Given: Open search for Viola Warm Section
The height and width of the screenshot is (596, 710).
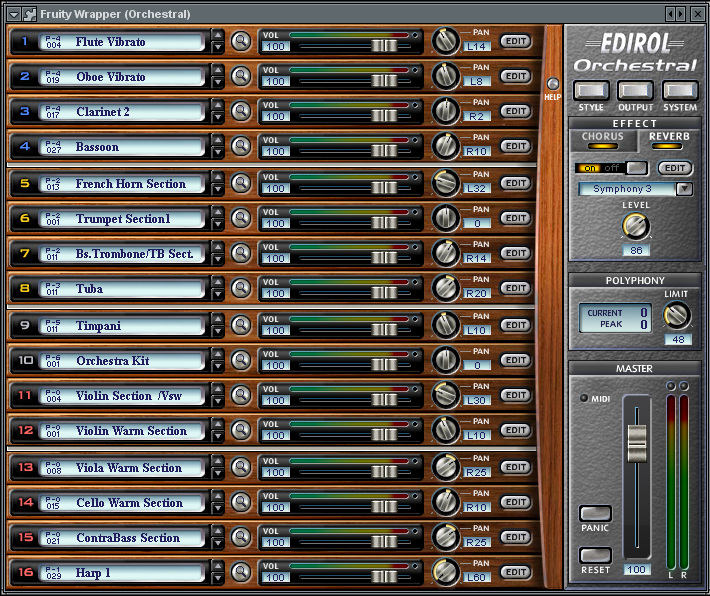Looking at the screenshot, I should 241,466.
